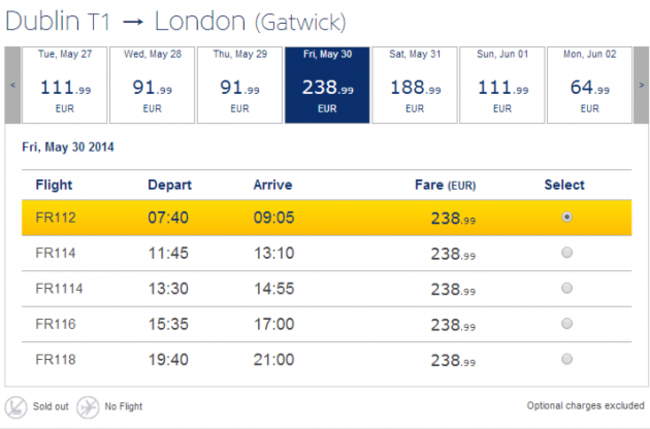Select flight FR118 radio button
The width and height of the screenshot is (650, 429).
[x=567, y=358]
